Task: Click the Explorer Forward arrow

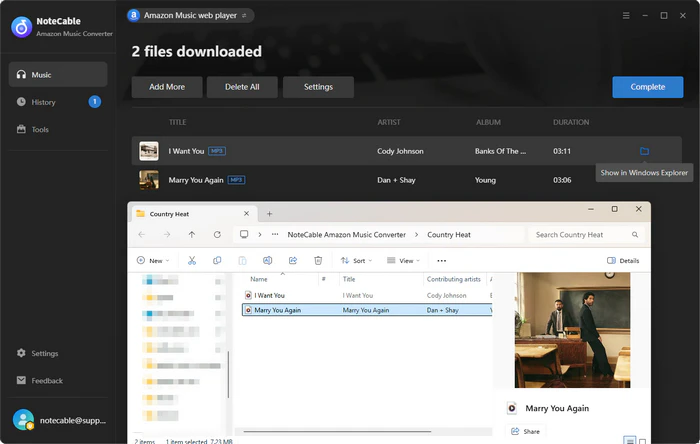Action: [x=167, y=234]
